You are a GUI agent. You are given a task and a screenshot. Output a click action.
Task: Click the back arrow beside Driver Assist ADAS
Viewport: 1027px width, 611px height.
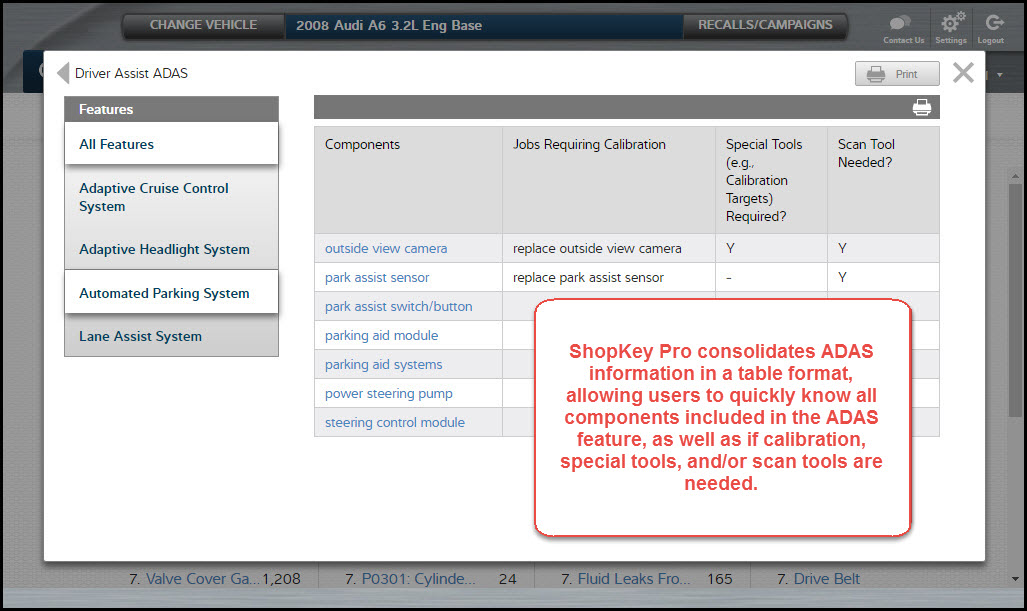pos(63,73)
